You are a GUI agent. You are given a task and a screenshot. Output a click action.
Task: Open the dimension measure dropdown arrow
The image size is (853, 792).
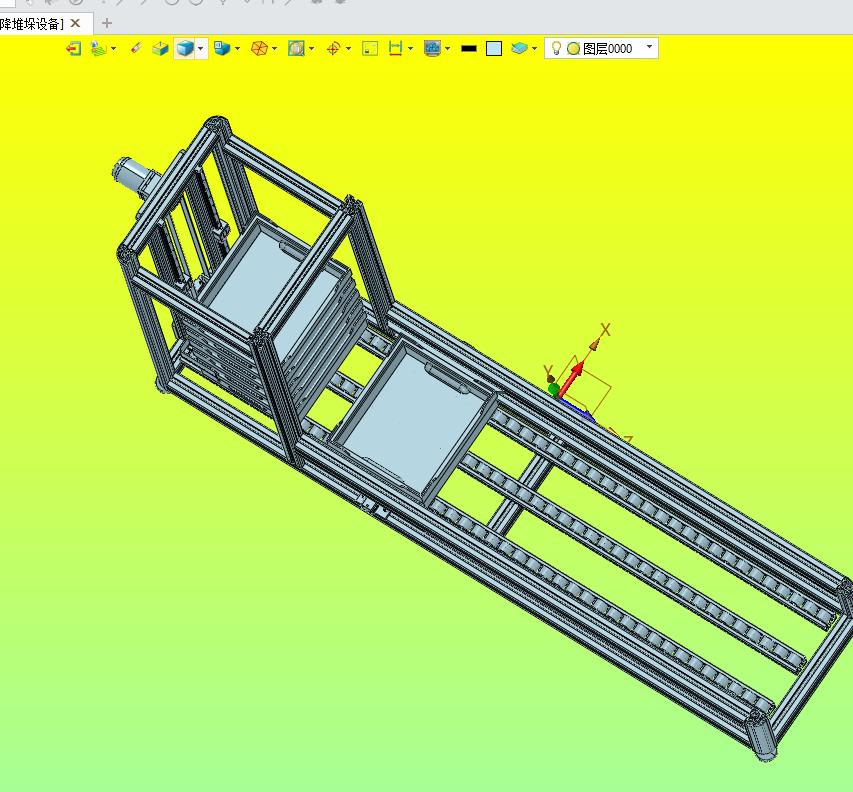pos(410,48)
